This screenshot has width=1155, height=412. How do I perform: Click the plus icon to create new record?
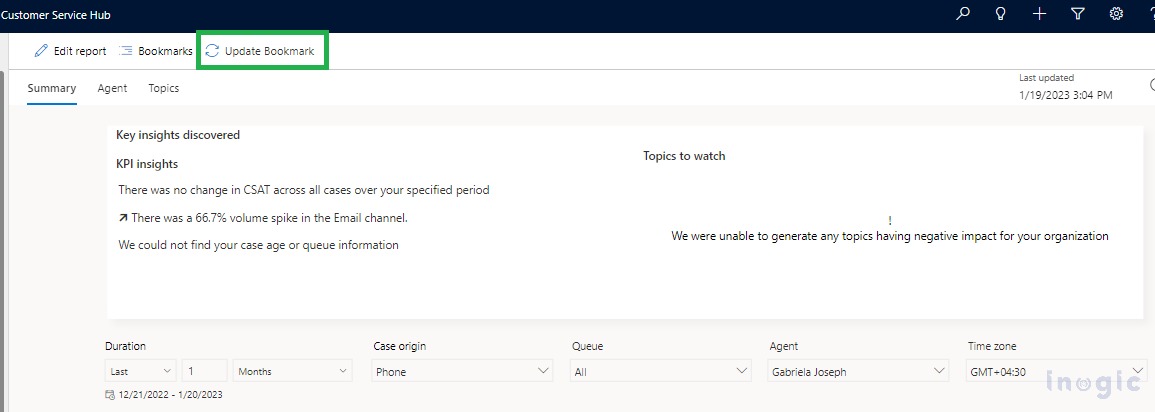(x=1039, y=14)
